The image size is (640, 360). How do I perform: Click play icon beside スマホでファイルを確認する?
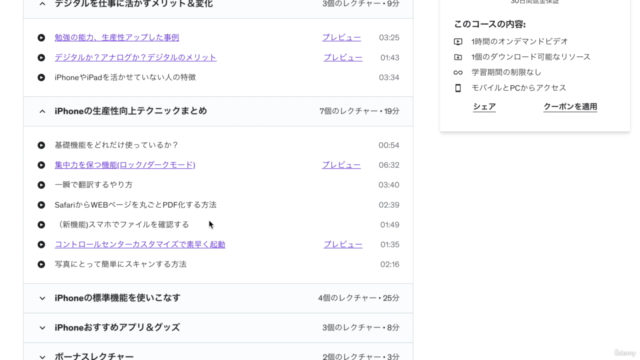pyautogui.click(x=41, y=225)
